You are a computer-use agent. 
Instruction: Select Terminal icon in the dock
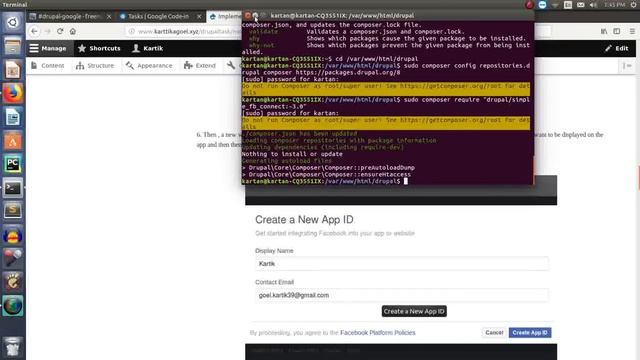13,188
